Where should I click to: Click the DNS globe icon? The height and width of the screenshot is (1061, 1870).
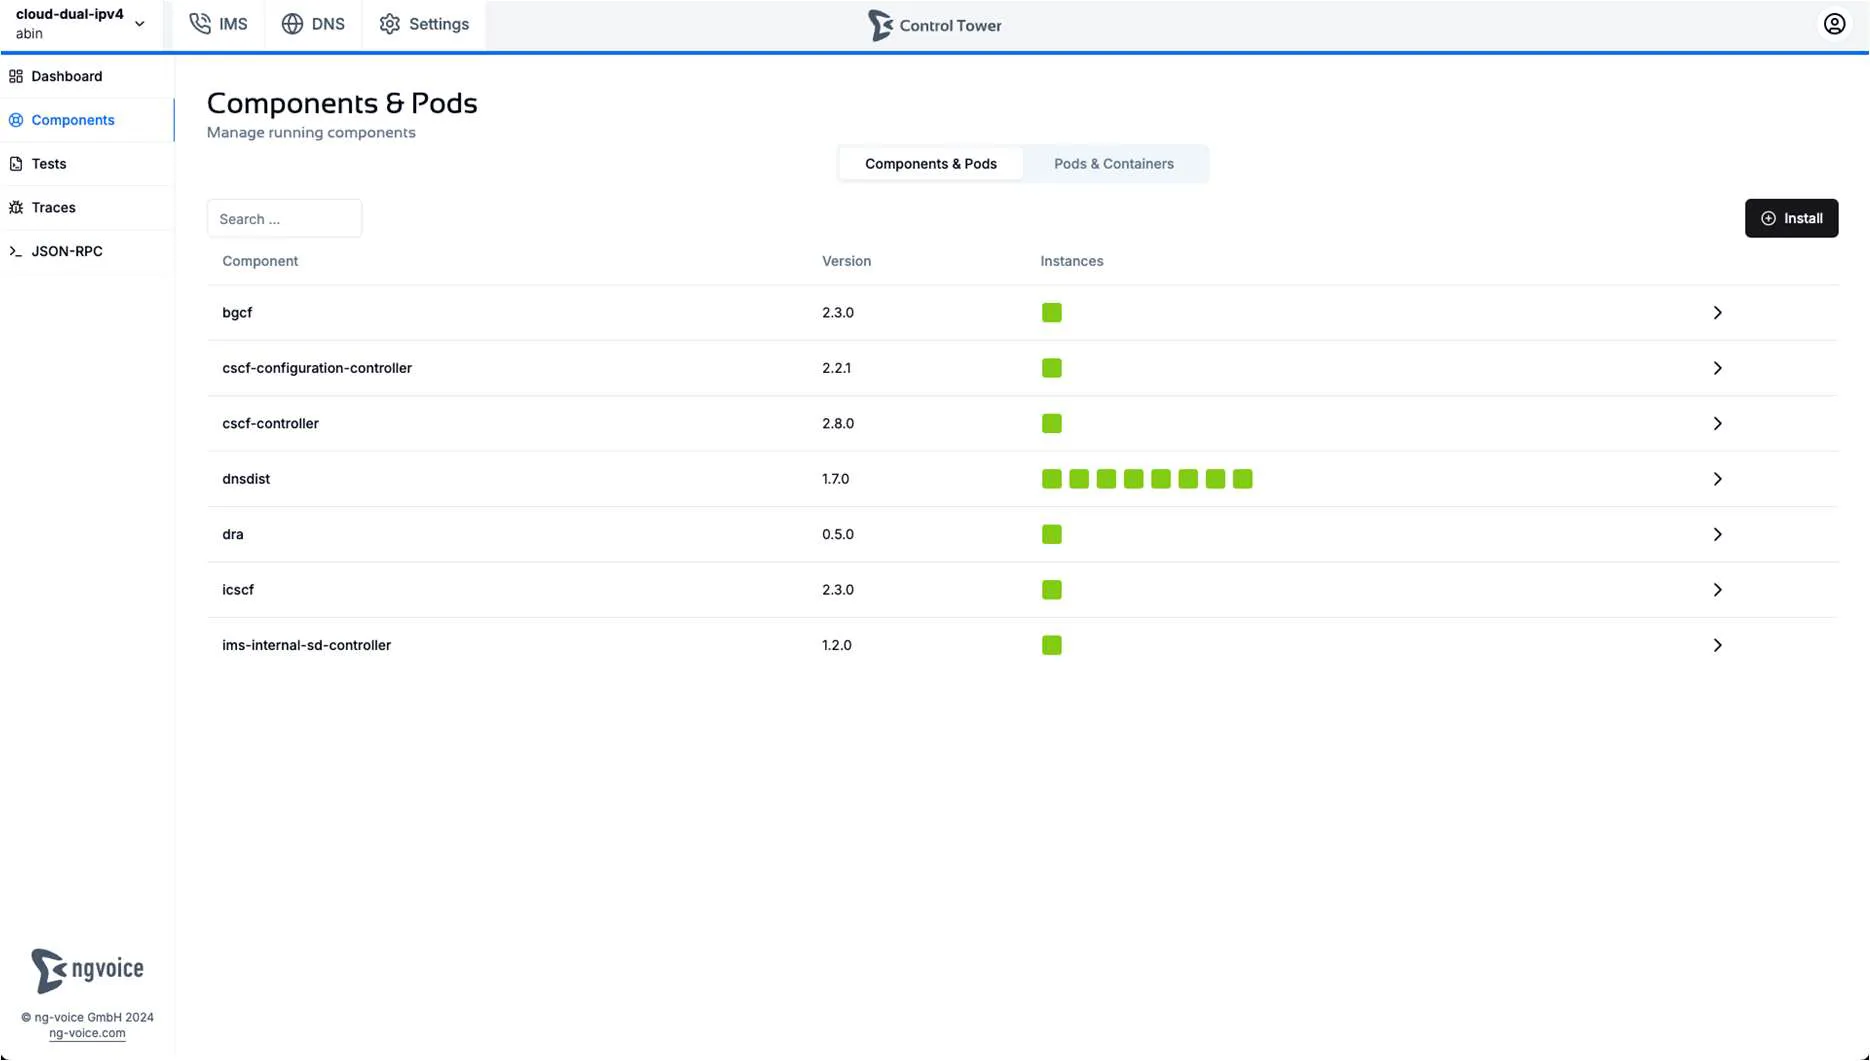292,24
